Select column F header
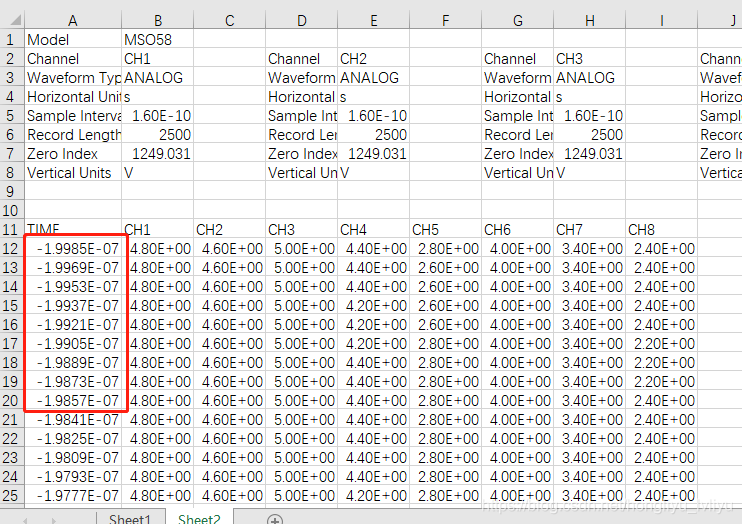This screenshot has height=524, width=742. point(445,20)
